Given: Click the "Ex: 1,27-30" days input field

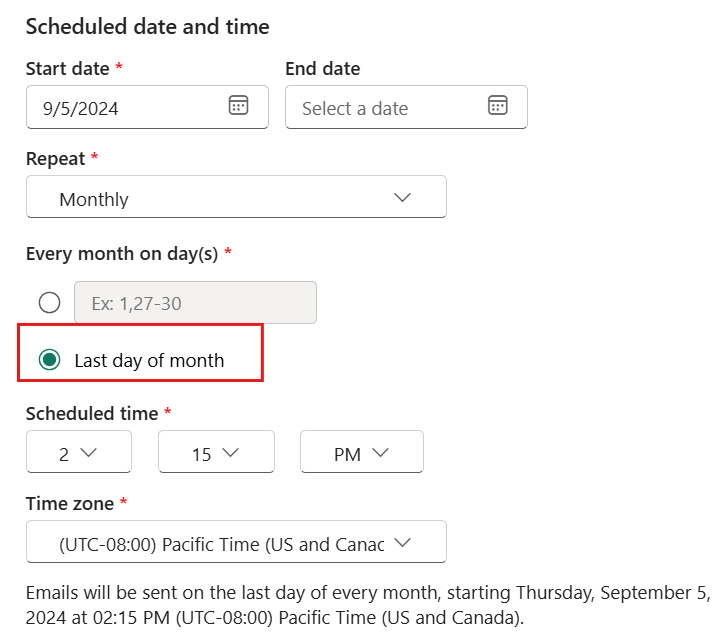Looking at the screenshot, I should (195, 302).
